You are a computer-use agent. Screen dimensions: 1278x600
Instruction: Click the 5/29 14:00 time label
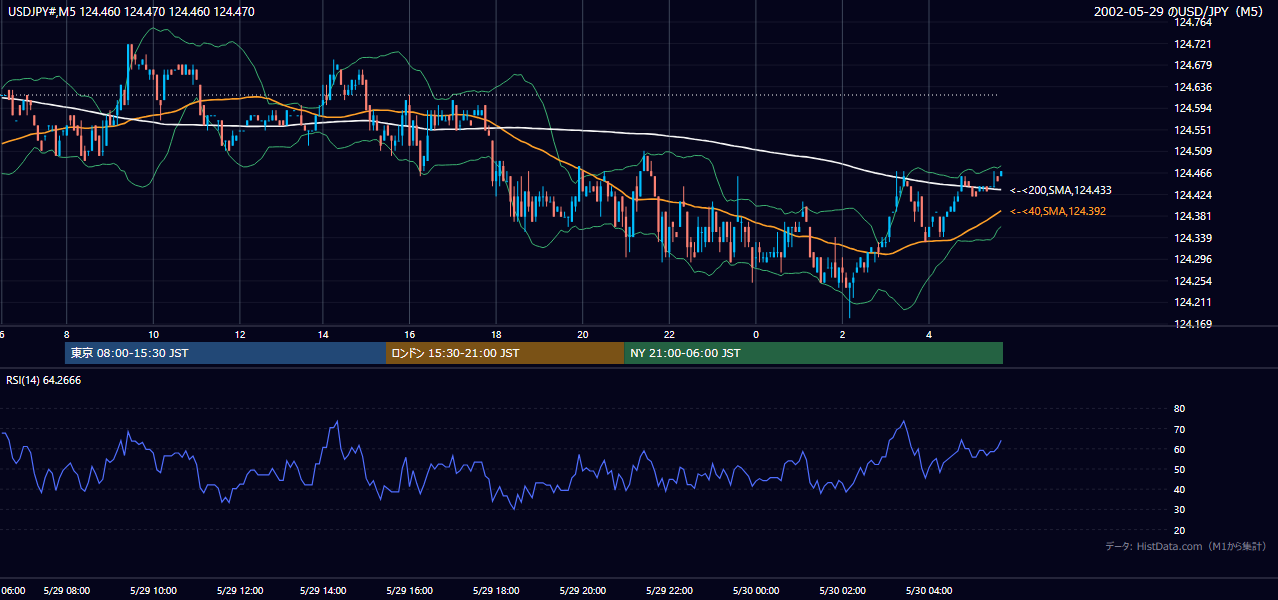click(322, 590)
